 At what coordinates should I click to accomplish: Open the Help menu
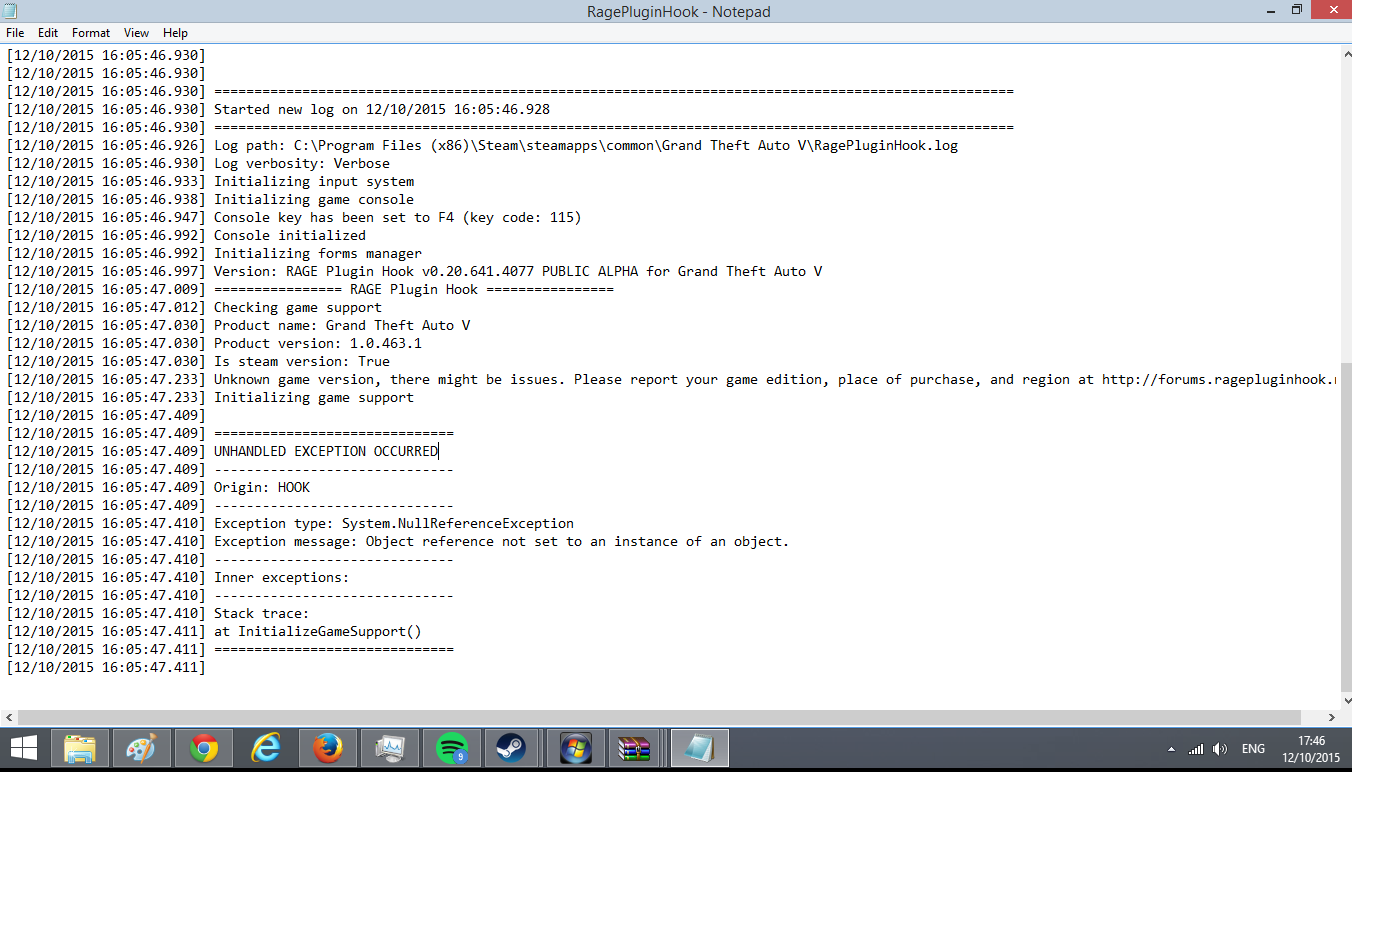tap(175, 33)
